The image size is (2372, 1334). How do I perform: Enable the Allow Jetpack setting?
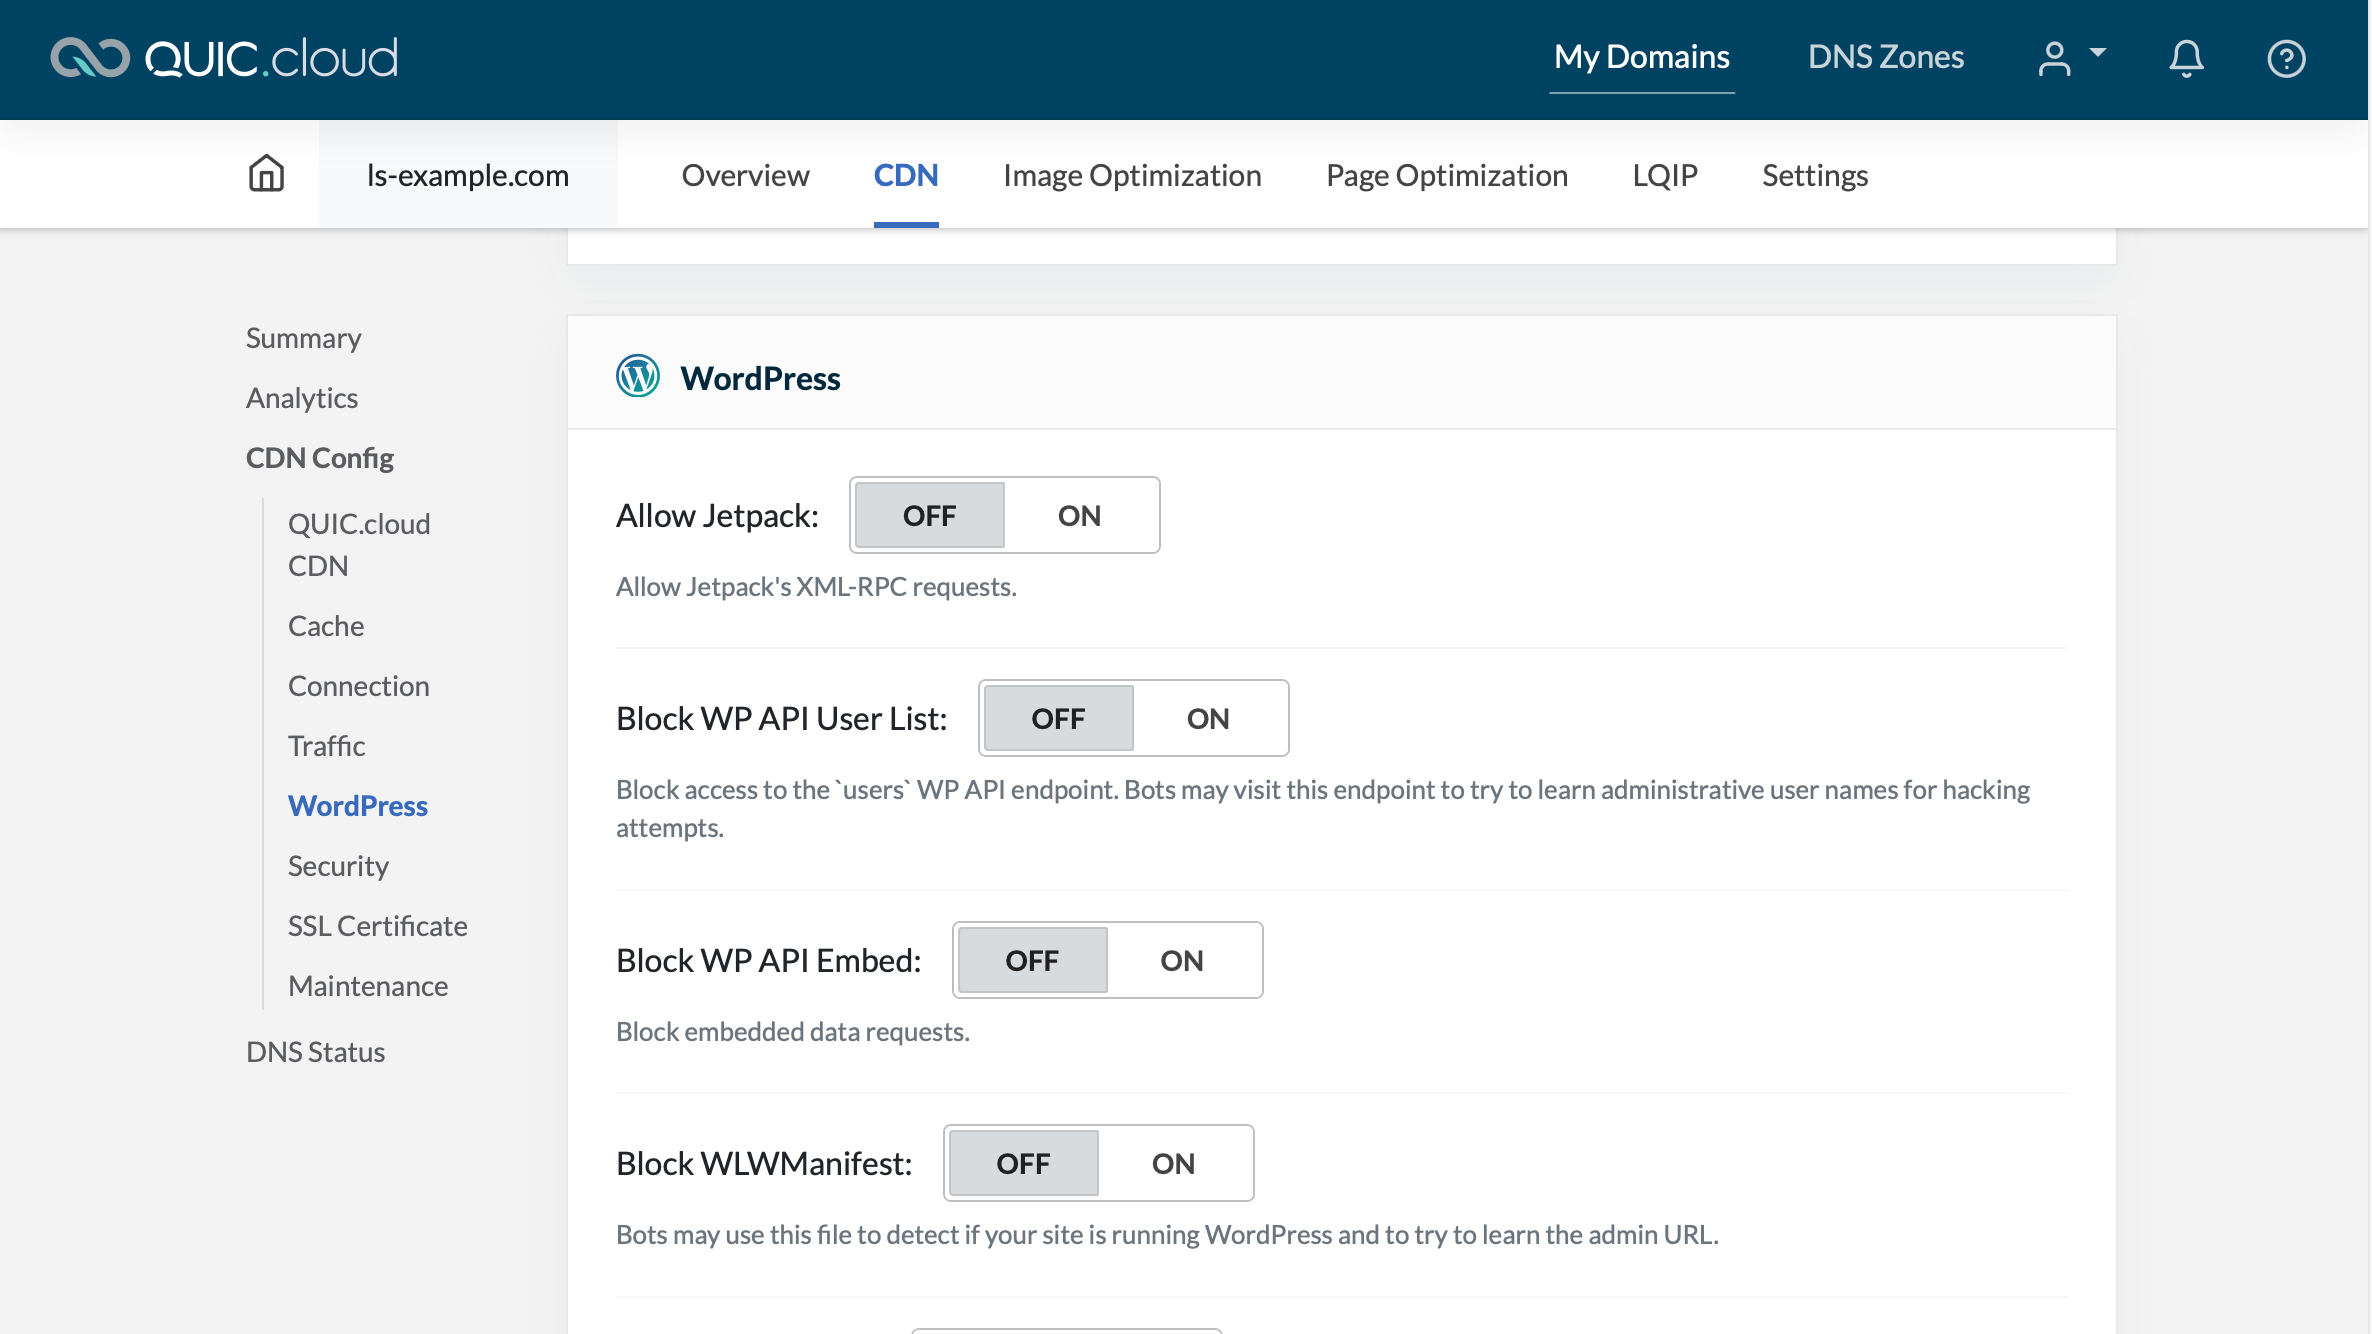1078,515
